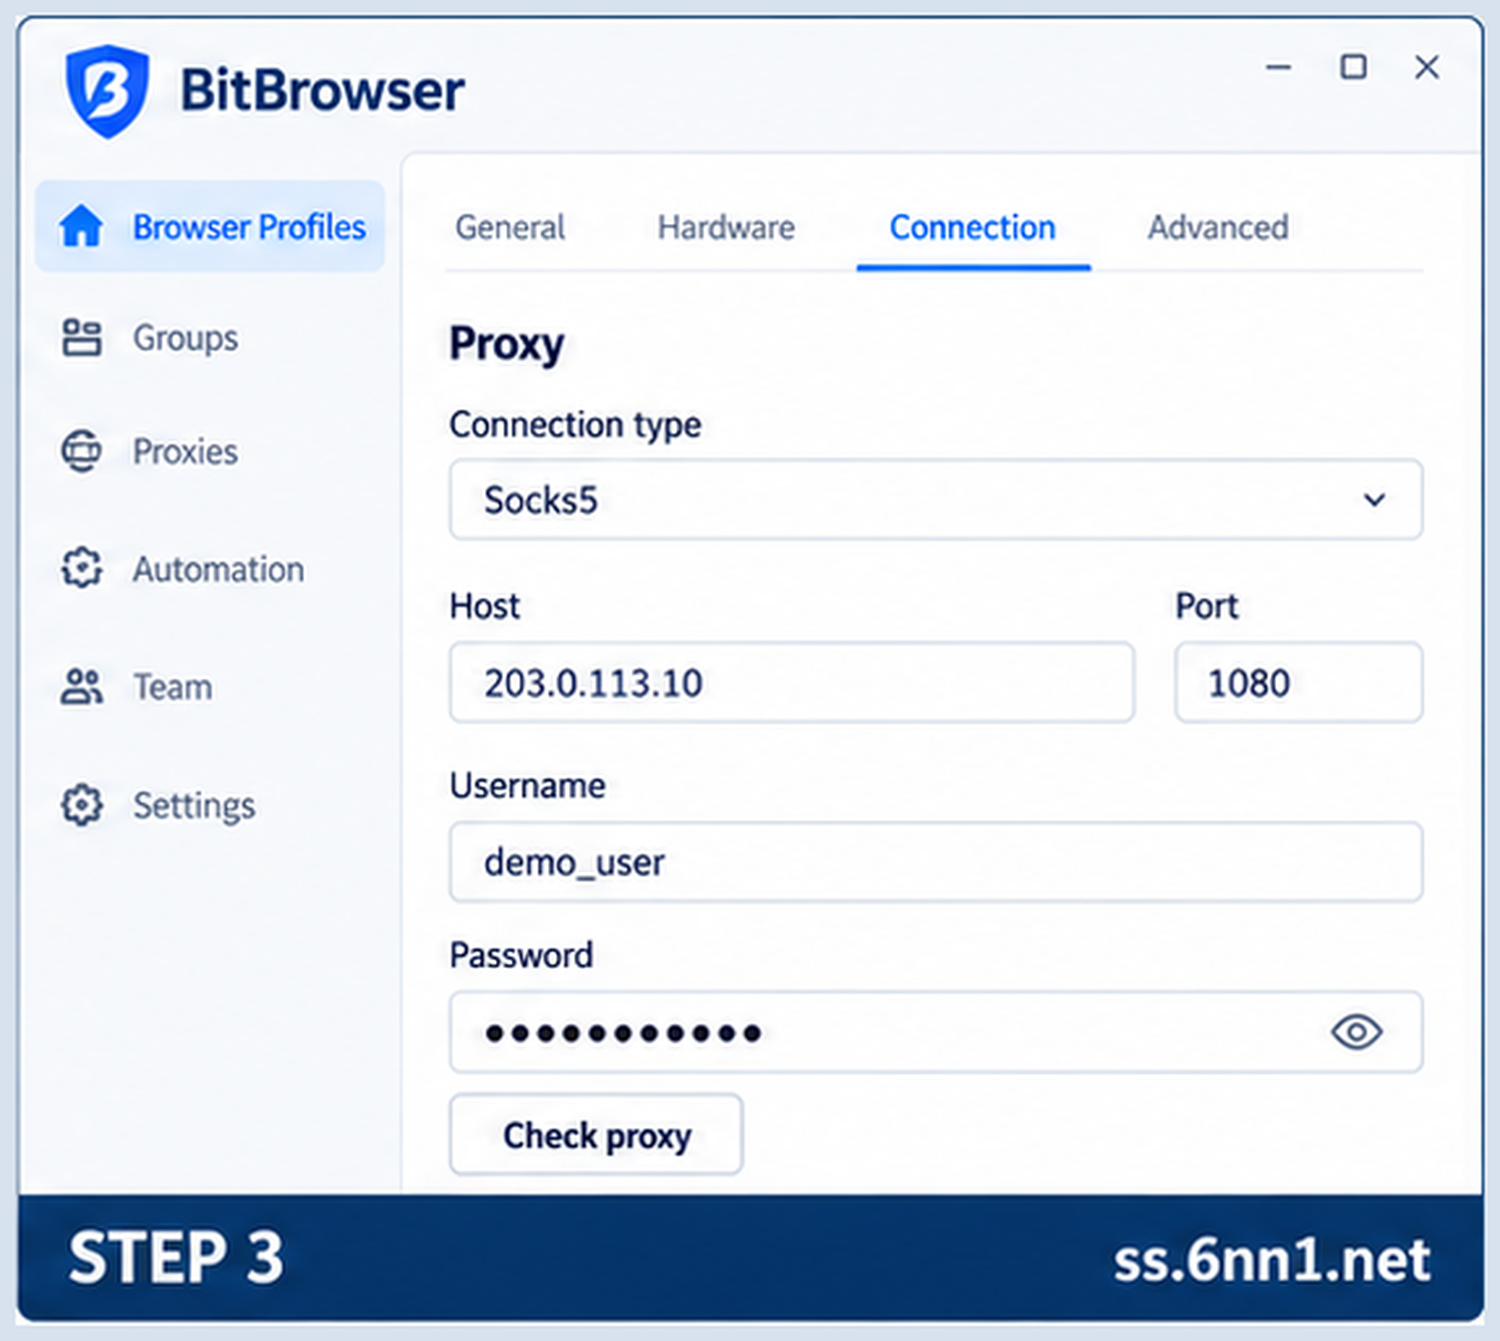
Task: Expand the Socks5 dropdown chevron
Action: coord(1375,499)
